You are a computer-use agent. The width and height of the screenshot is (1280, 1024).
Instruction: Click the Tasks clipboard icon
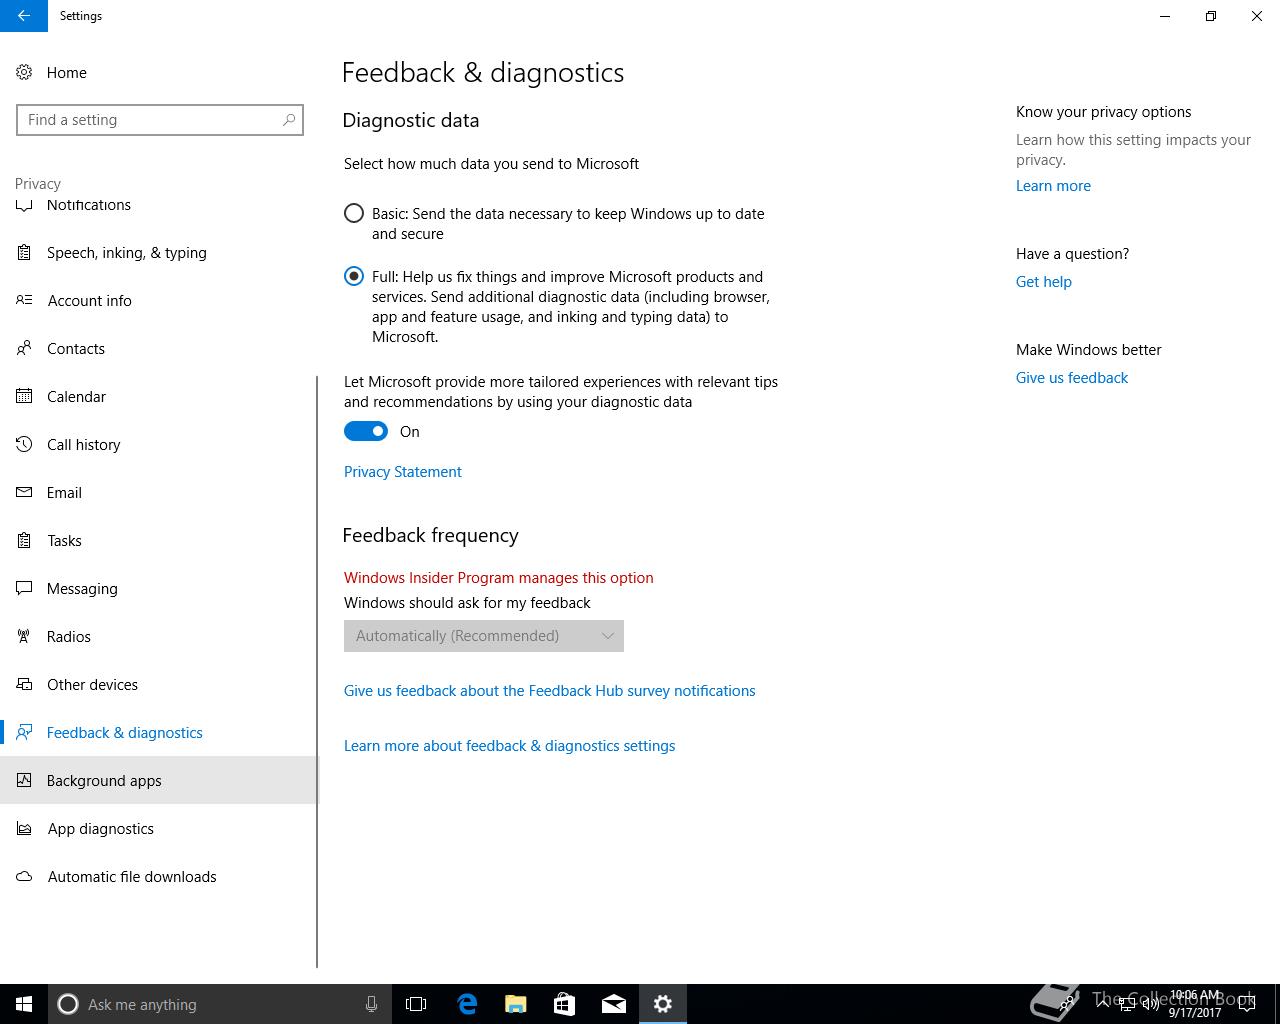point(24,541)
